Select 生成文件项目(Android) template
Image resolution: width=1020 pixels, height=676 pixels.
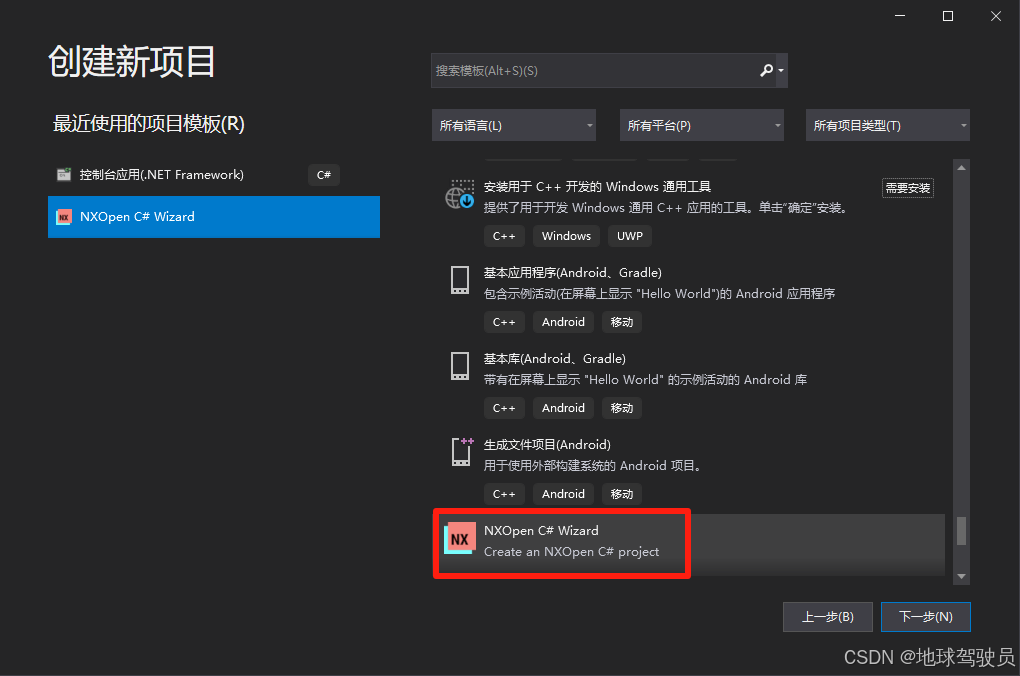(689, 468)
